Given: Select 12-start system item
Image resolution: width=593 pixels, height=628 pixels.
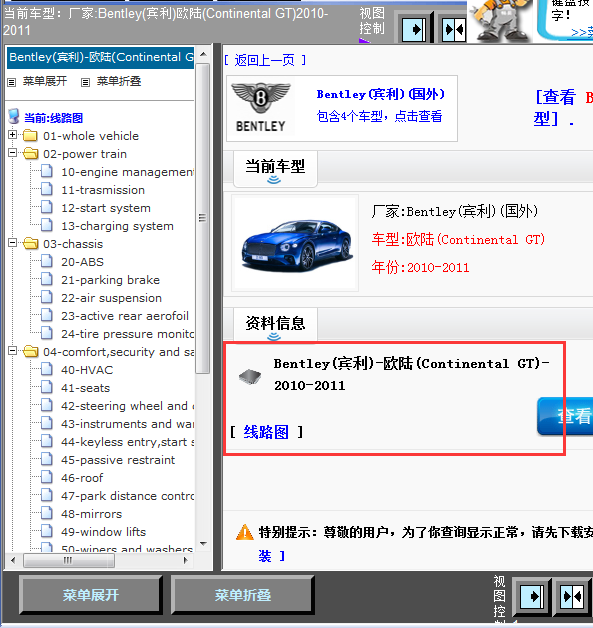Looking at the screenshot, I should point(106,208).
